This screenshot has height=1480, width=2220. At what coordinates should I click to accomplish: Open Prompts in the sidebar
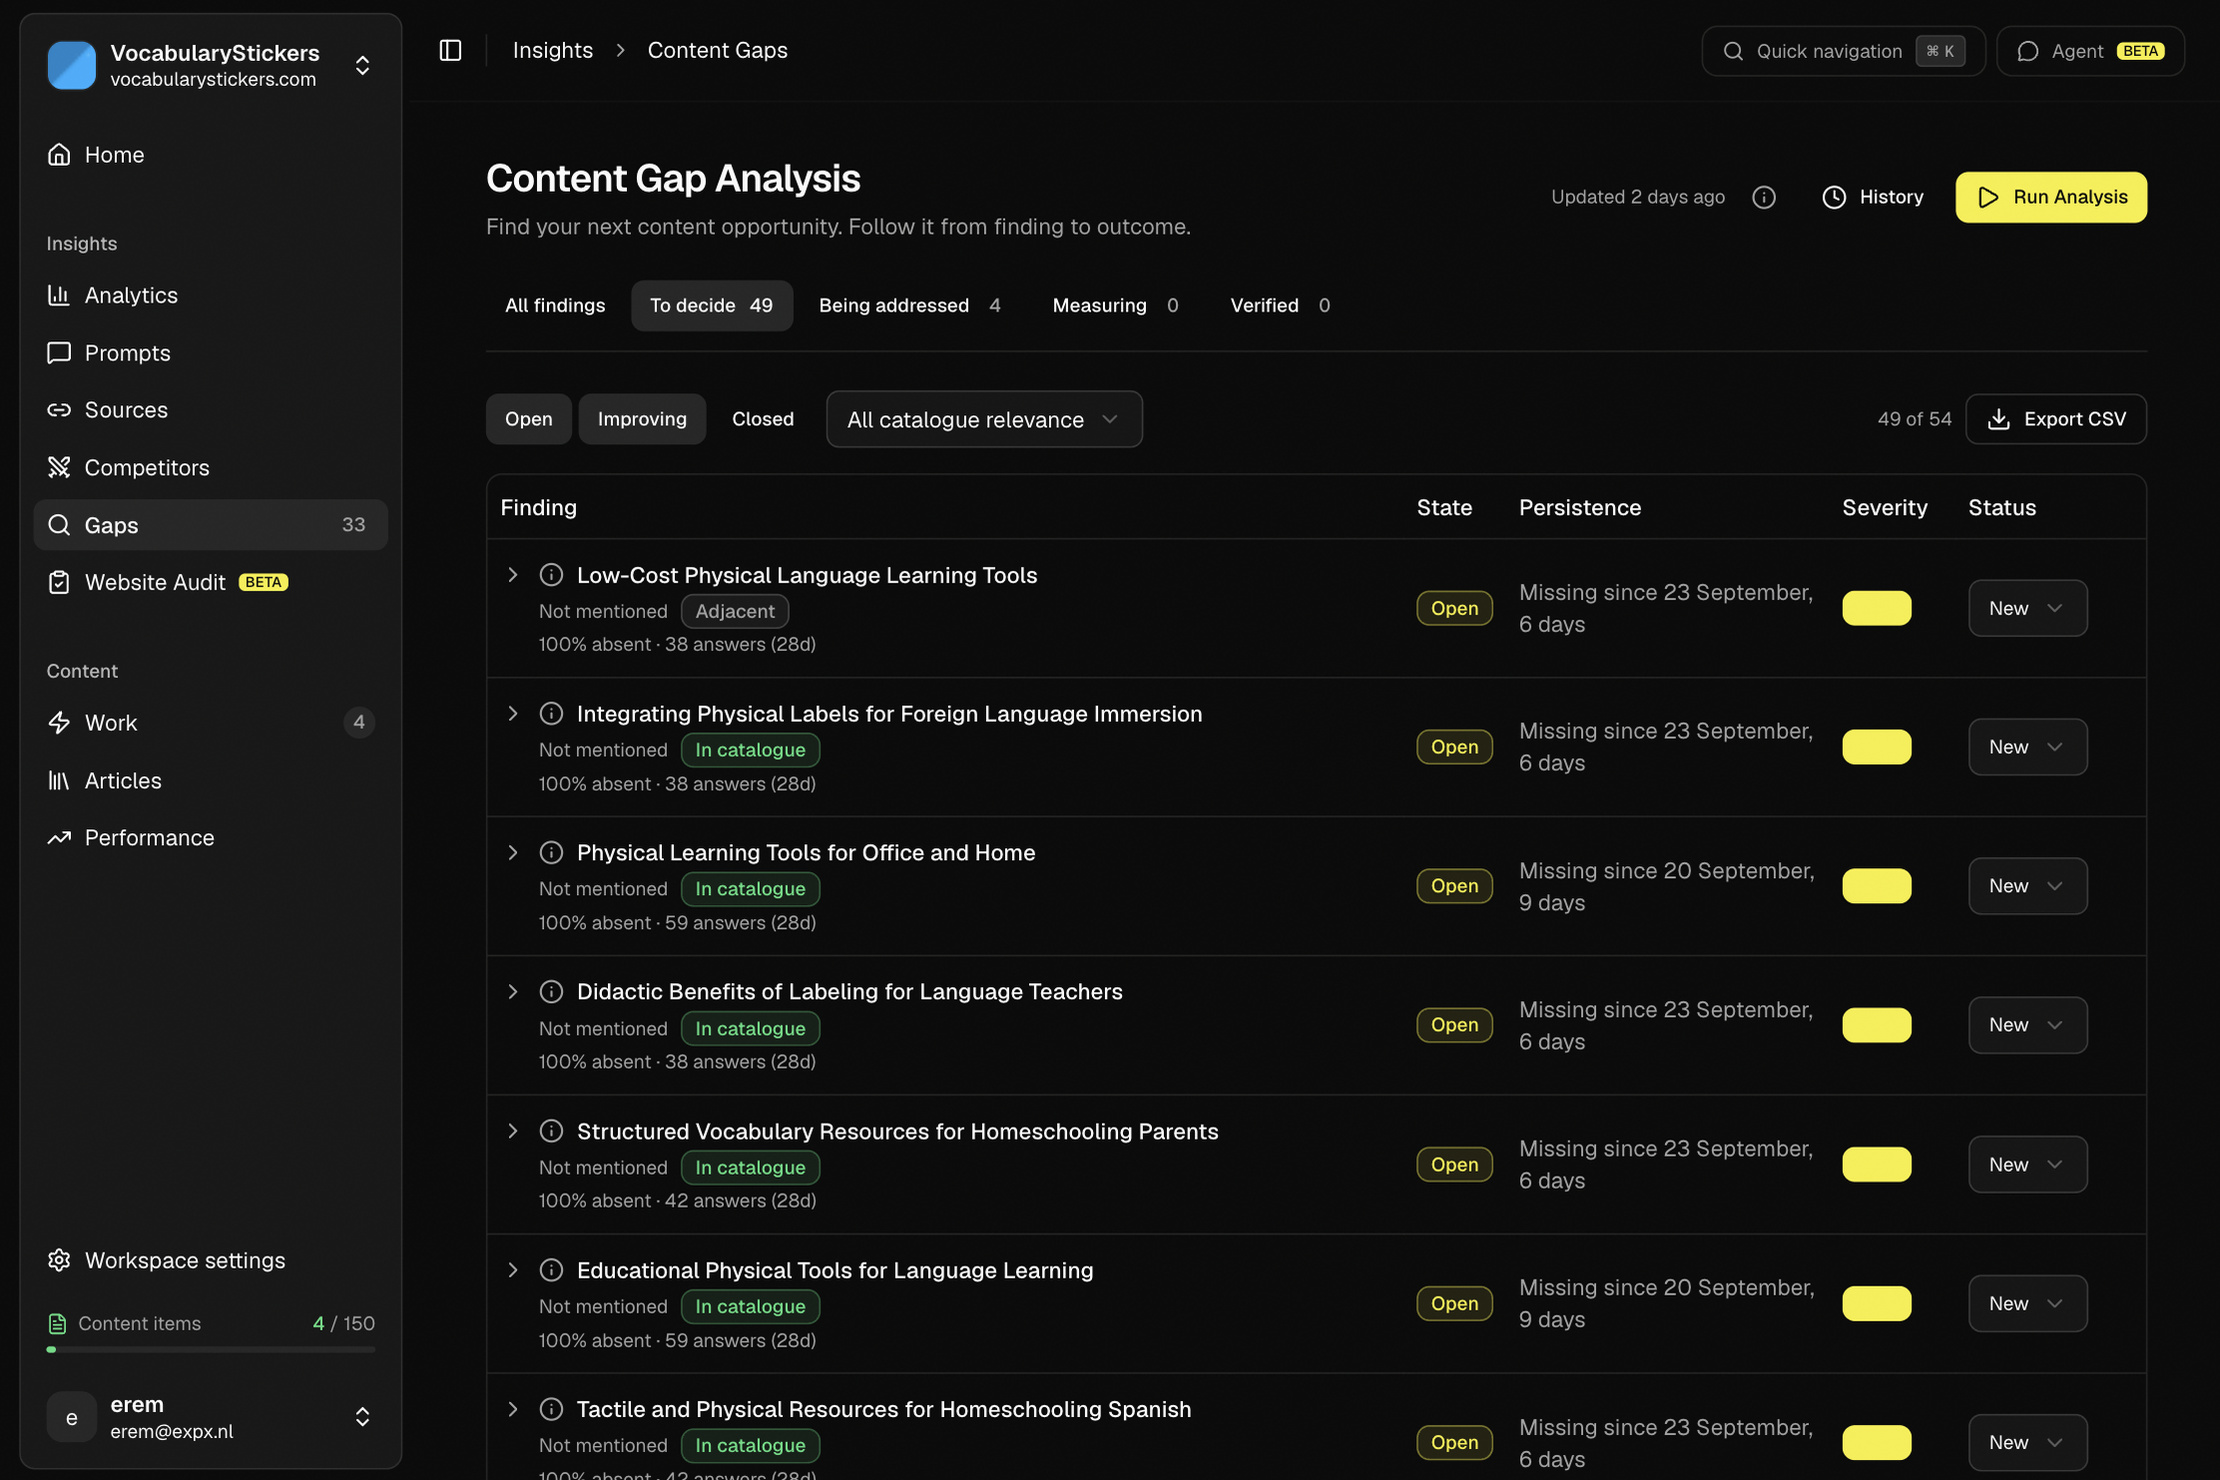tap(211, 353)
